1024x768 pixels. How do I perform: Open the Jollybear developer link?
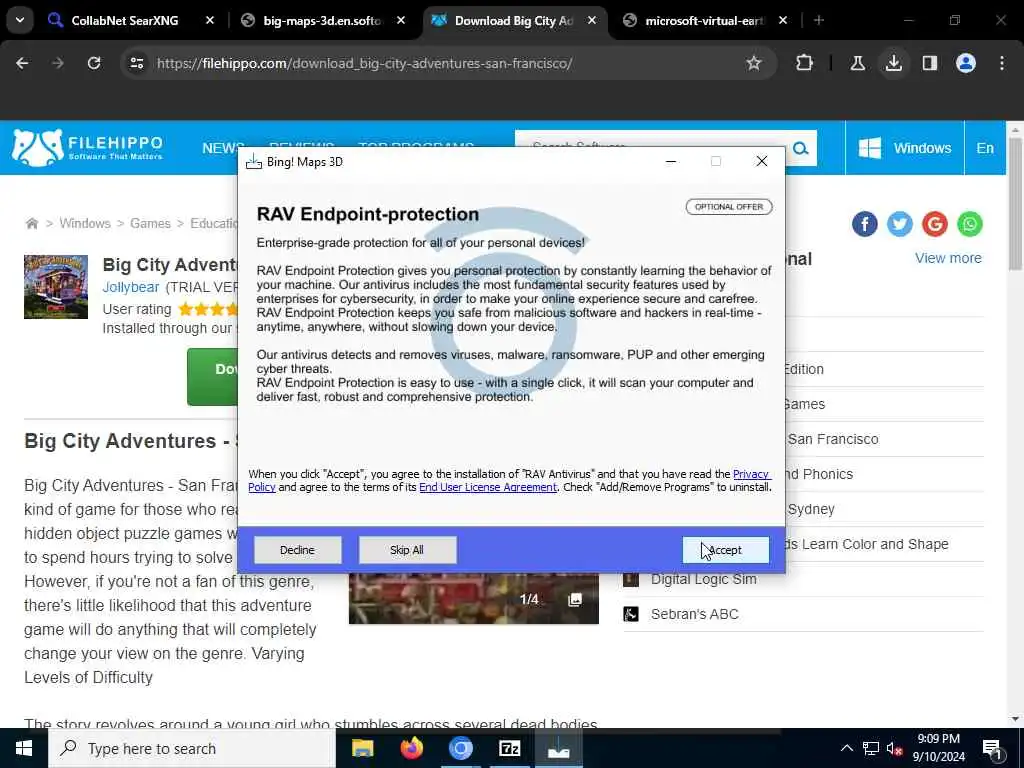131,287
